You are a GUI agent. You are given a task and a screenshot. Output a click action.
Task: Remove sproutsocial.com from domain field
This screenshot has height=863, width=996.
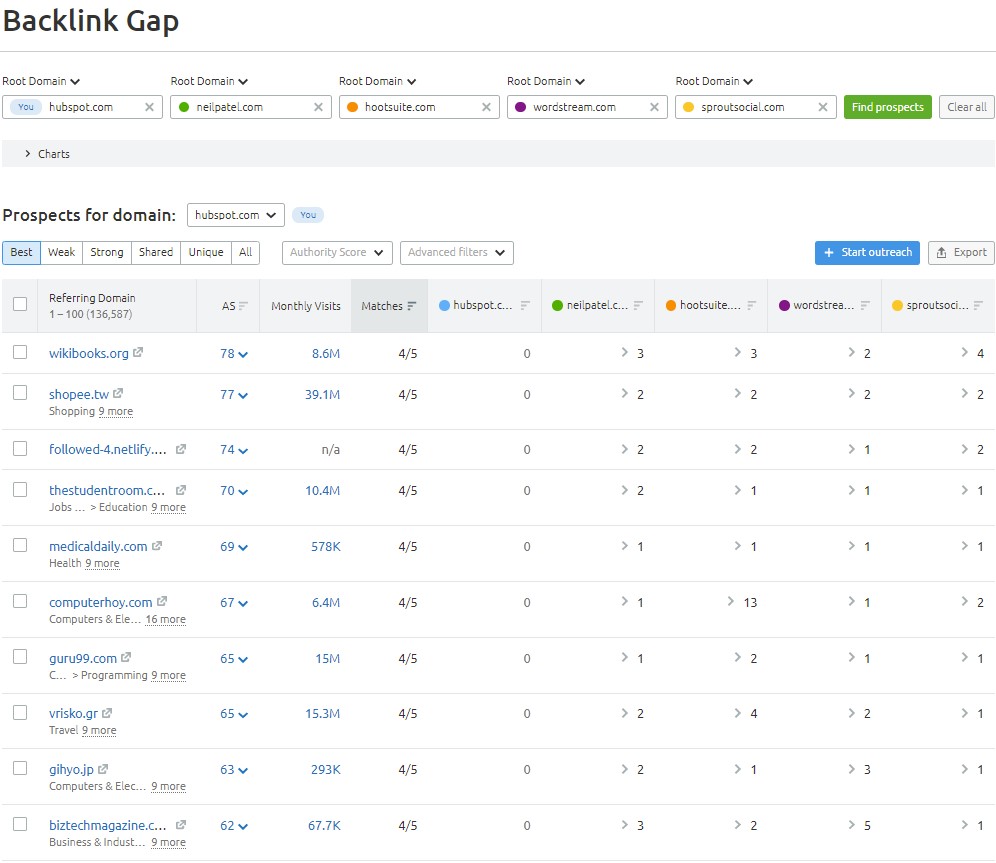(823, 107)
